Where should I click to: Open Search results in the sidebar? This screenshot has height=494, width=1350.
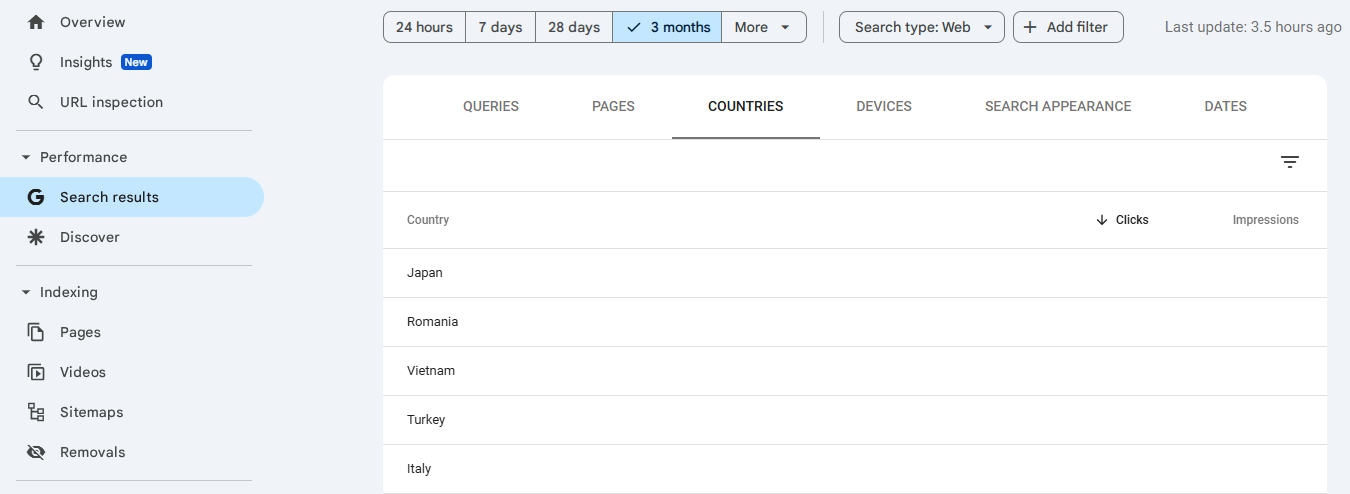pos(132,197)
